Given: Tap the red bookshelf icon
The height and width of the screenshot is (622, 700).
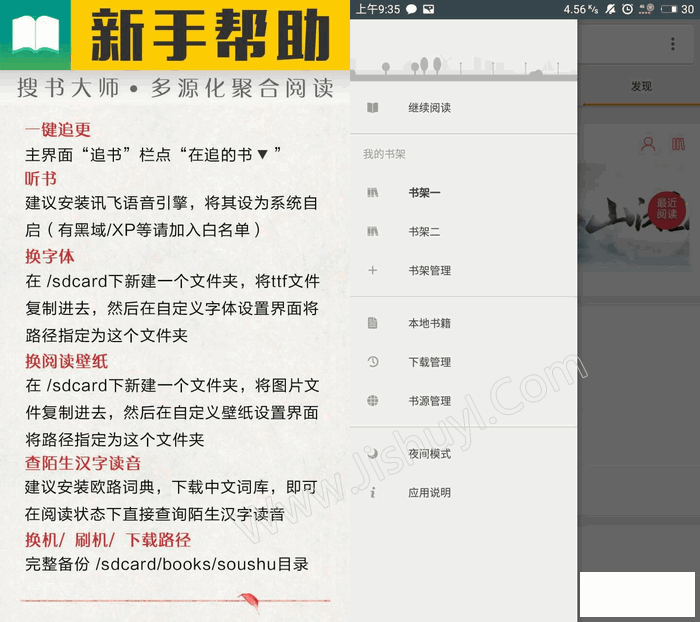Looking at the screenshot, I should tap(678, 144).
